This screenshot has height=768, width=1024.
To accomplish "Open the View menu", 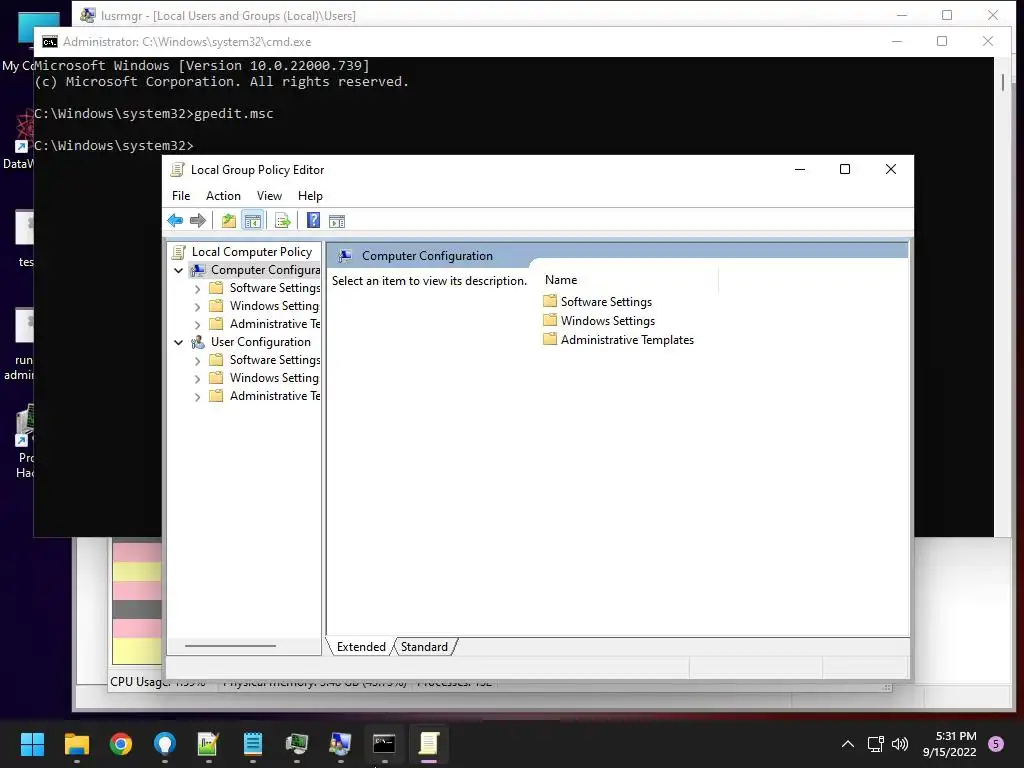I will (269, 196).
